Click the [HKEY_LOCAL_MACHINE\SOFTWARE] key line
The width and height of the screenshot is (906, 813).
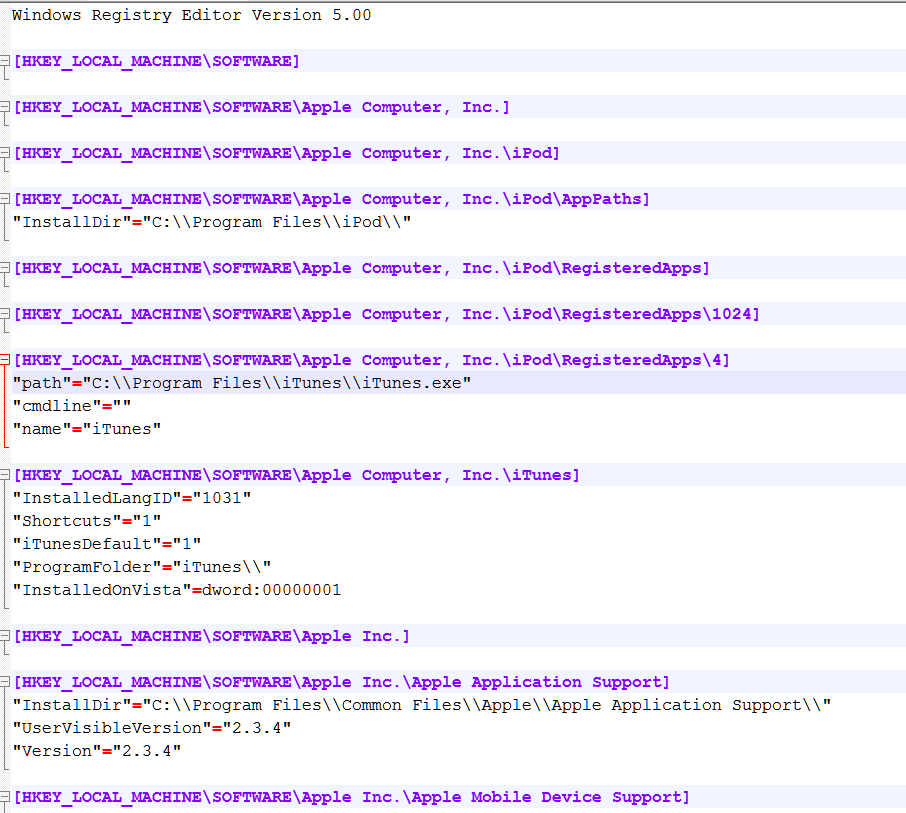[x=157, y=61]
